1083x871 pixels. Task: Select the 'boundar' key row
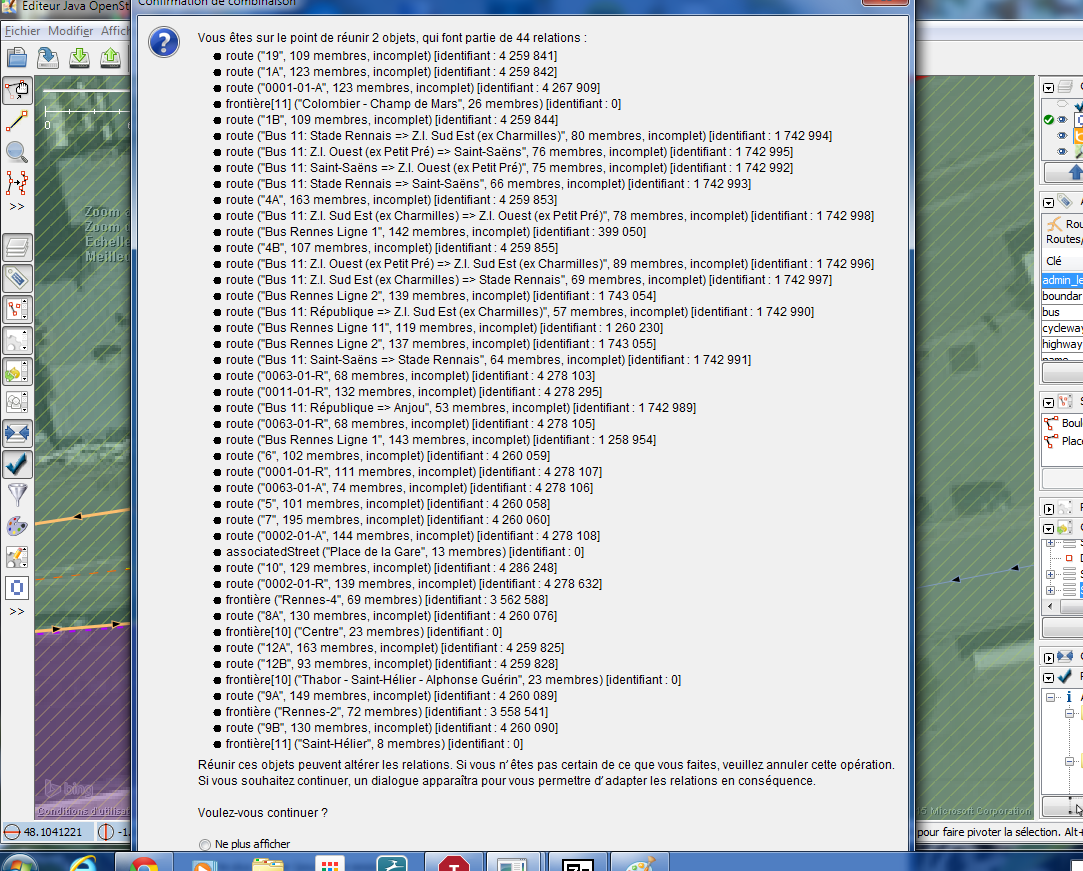click(x=1062, y=296)
